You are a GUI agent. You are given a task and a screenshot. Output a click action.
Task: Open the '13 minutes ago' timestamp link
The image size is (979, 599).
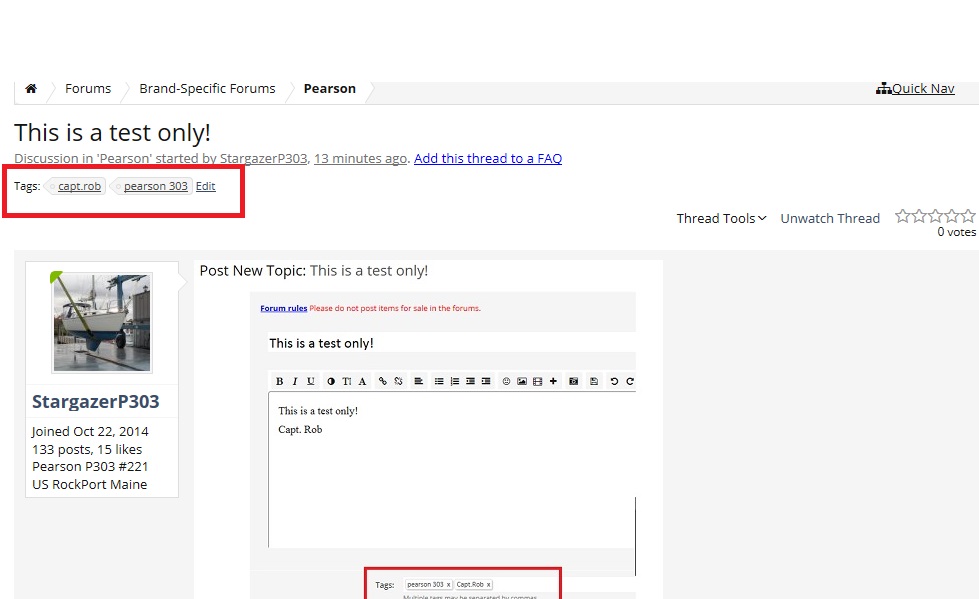[360, 159]
